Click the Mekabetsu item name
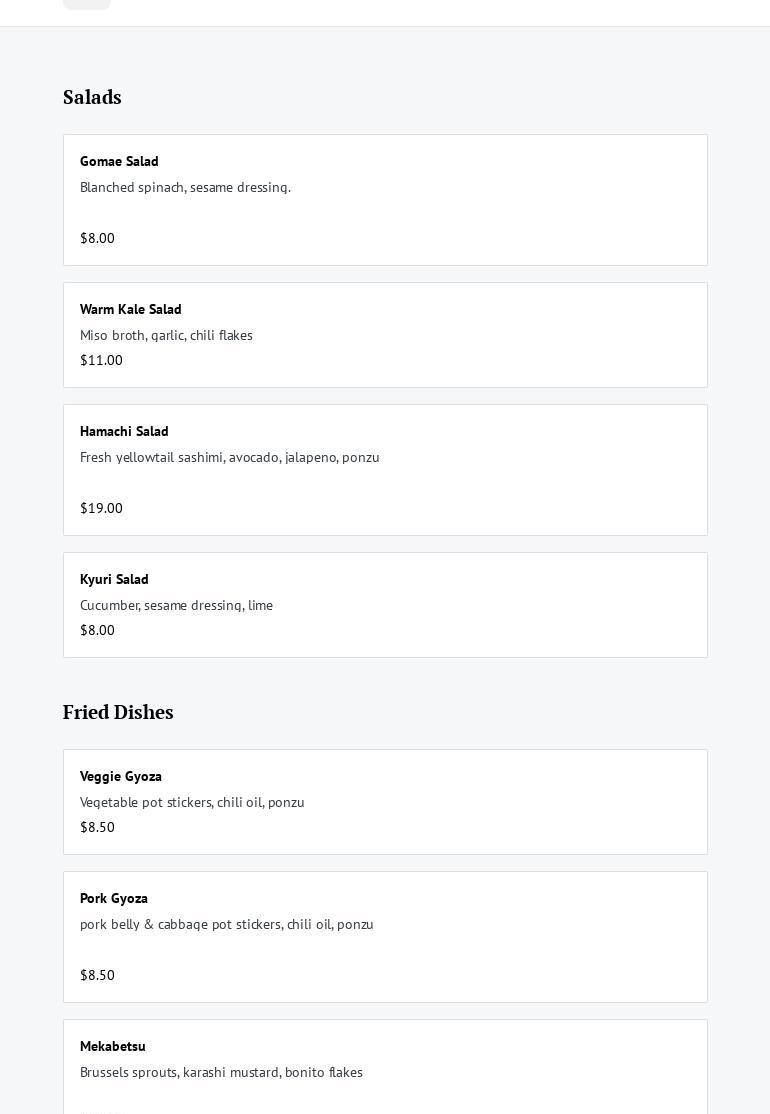Image resolution: width=770 pixels, height=1114 pixels. pyautogui.click(x=113, y=1046)
